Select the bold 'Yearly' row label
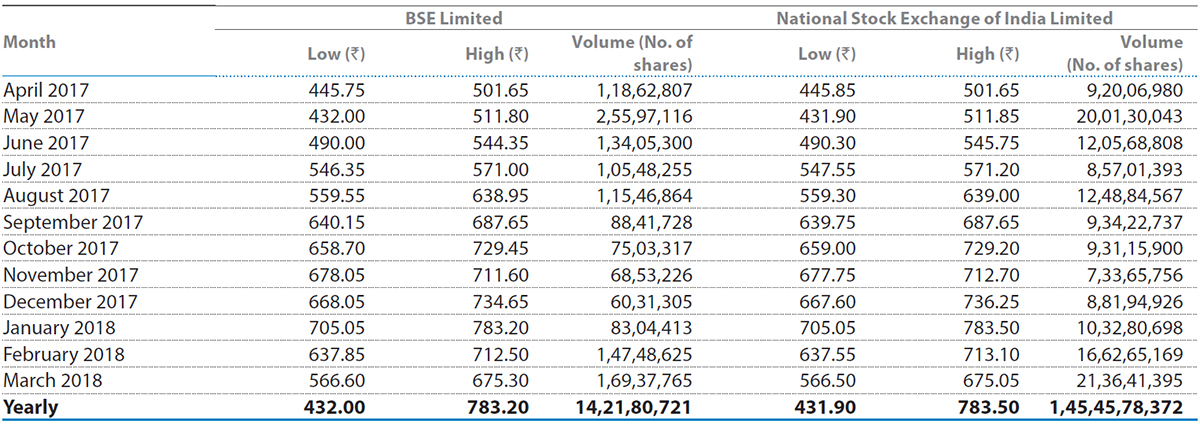The height and width of the screenshot is (424, 1200). (31, 407)
